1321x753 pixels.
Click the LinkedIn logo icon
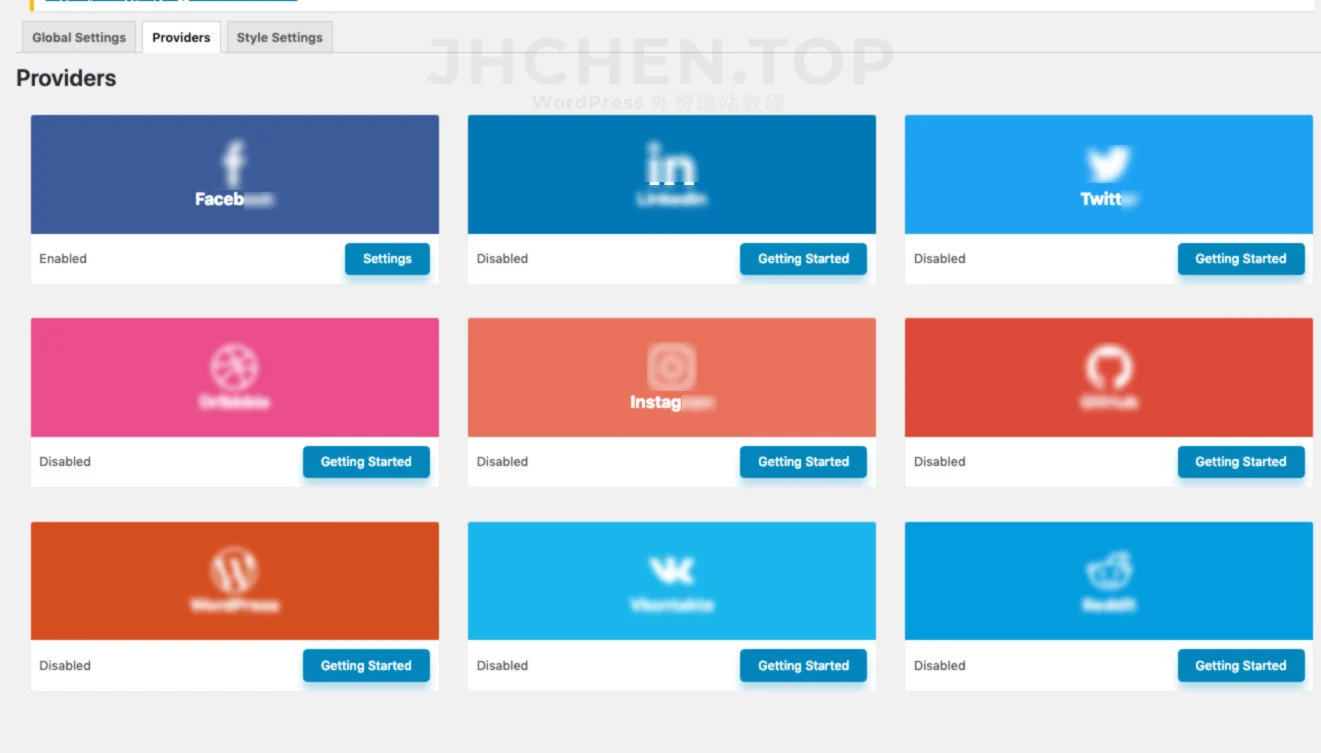pyautogui.click(x=671, y=164)
